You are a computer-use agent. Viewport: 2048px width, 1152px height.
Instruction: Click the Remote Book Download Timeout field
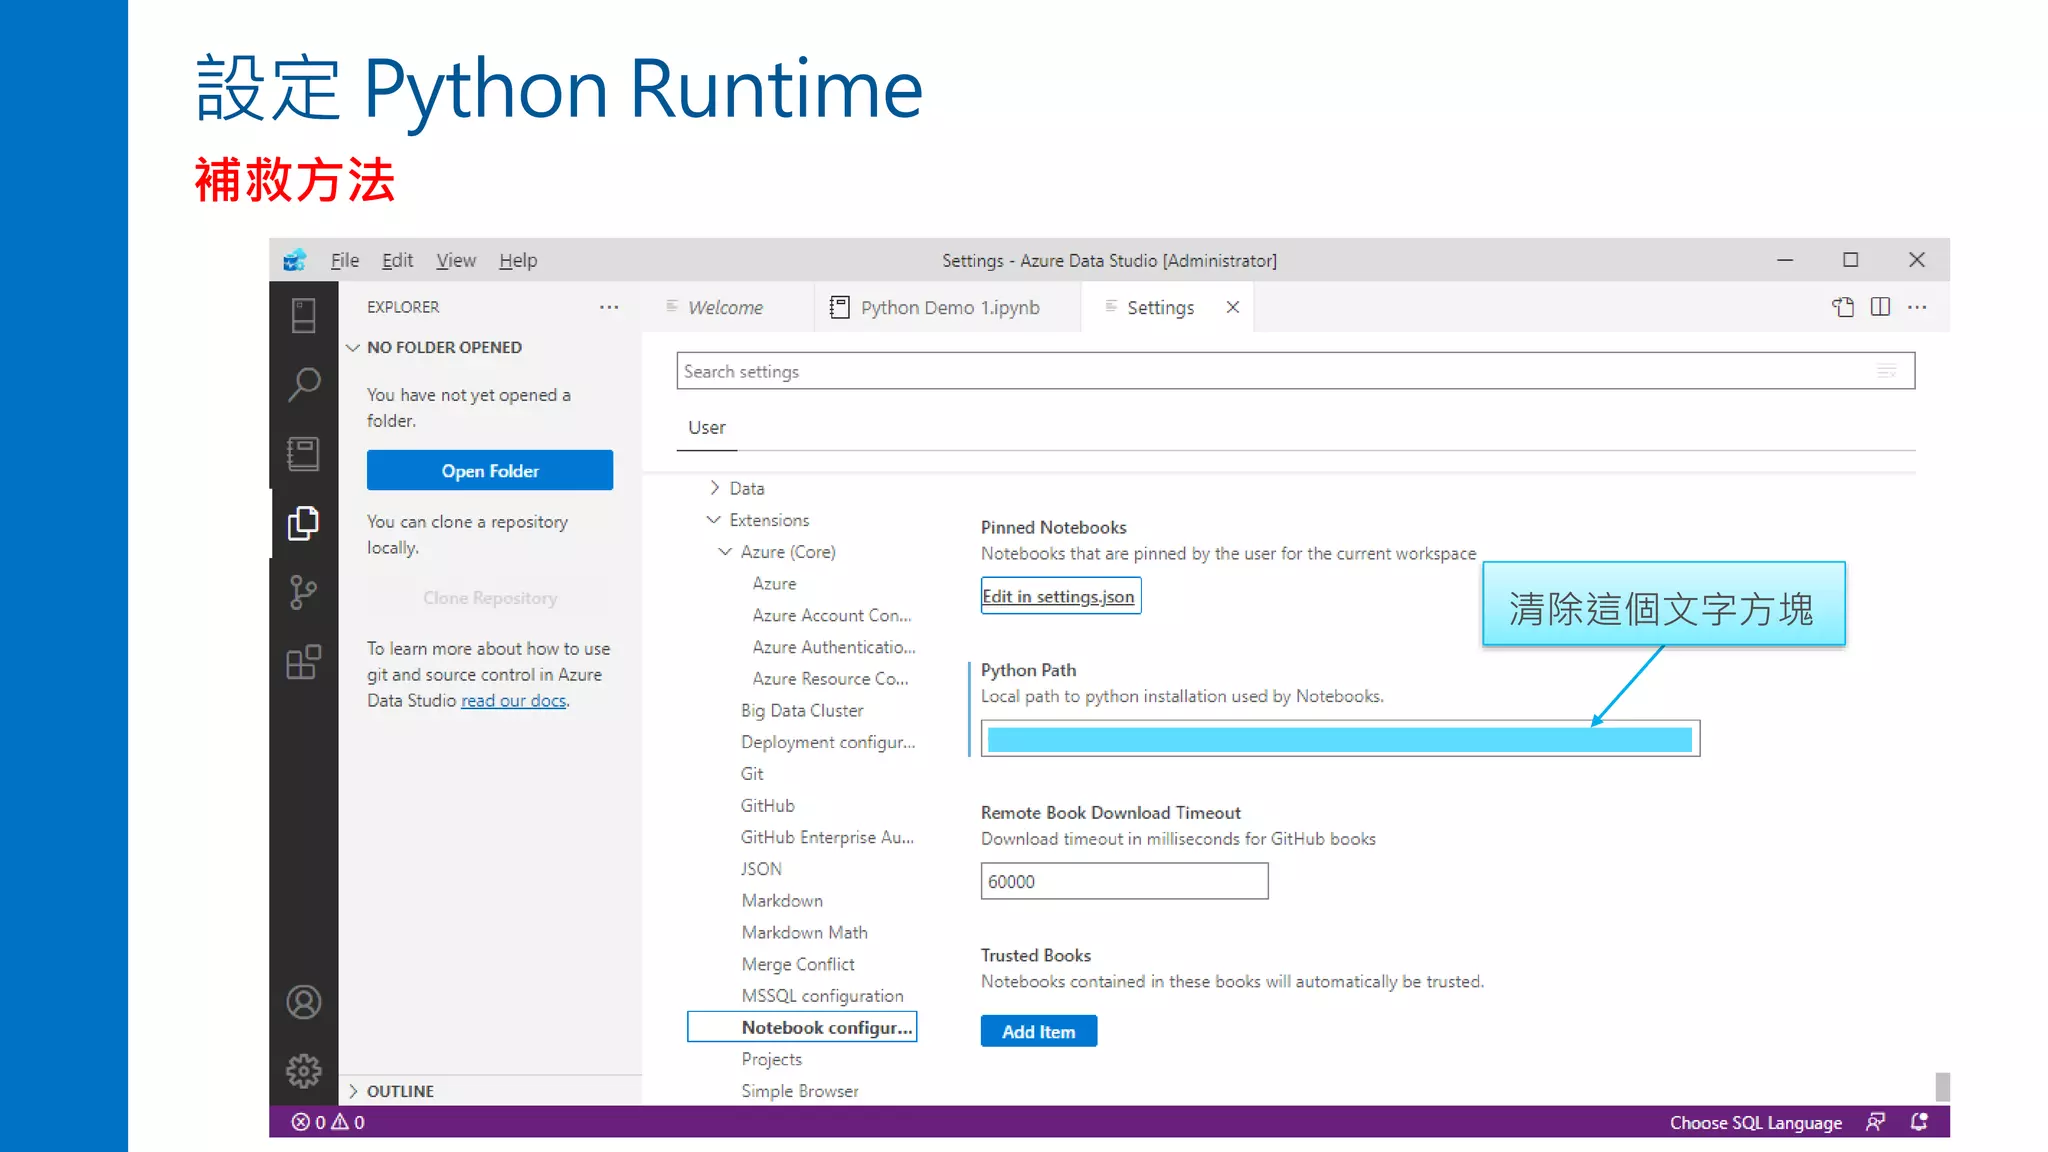pyautogui.click(x=1124, y=881)
